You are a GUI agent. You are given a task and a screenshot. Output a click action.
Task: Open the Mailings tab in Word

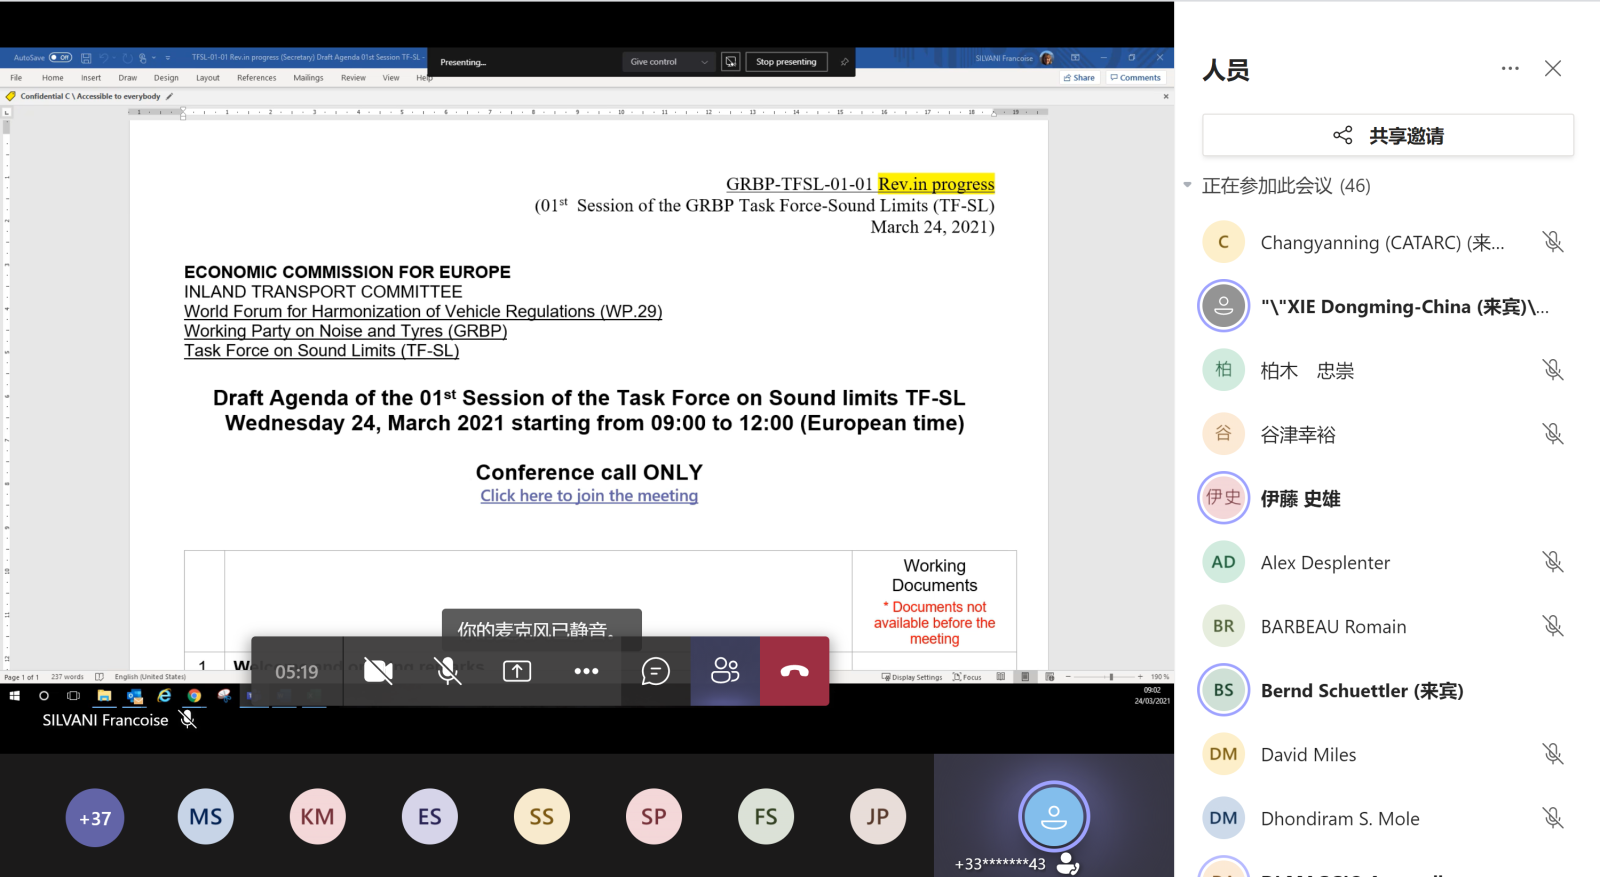click(x=308, y=78)
